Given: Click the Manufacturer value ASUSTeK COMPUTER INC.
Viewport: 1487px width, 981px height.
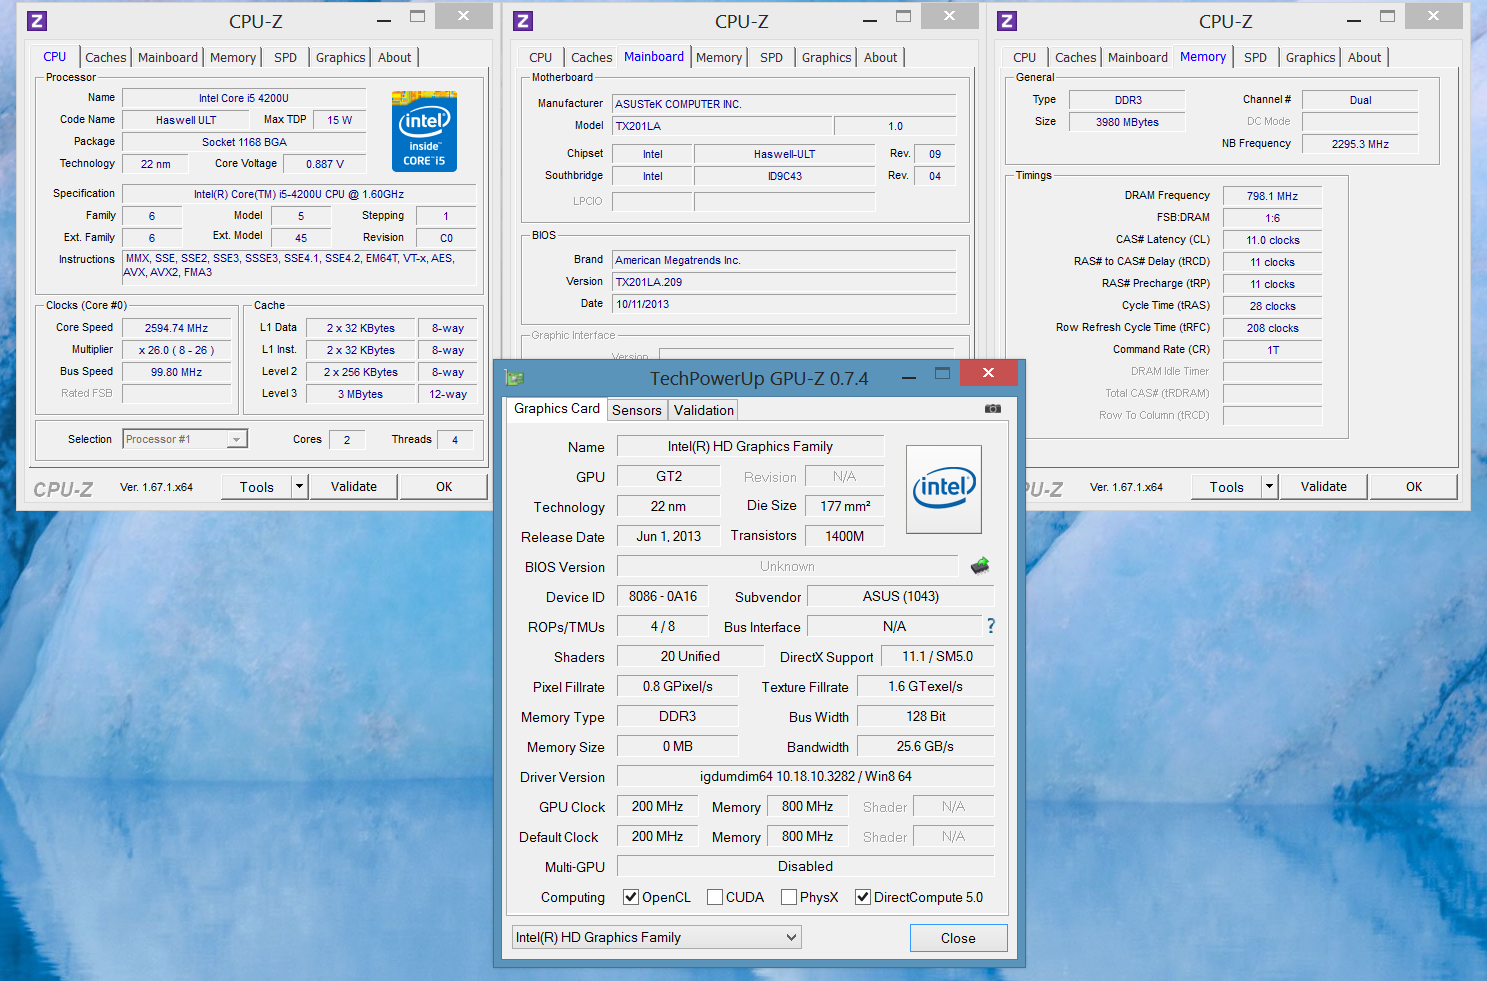Looking at the screenshot, I should 784,104.
